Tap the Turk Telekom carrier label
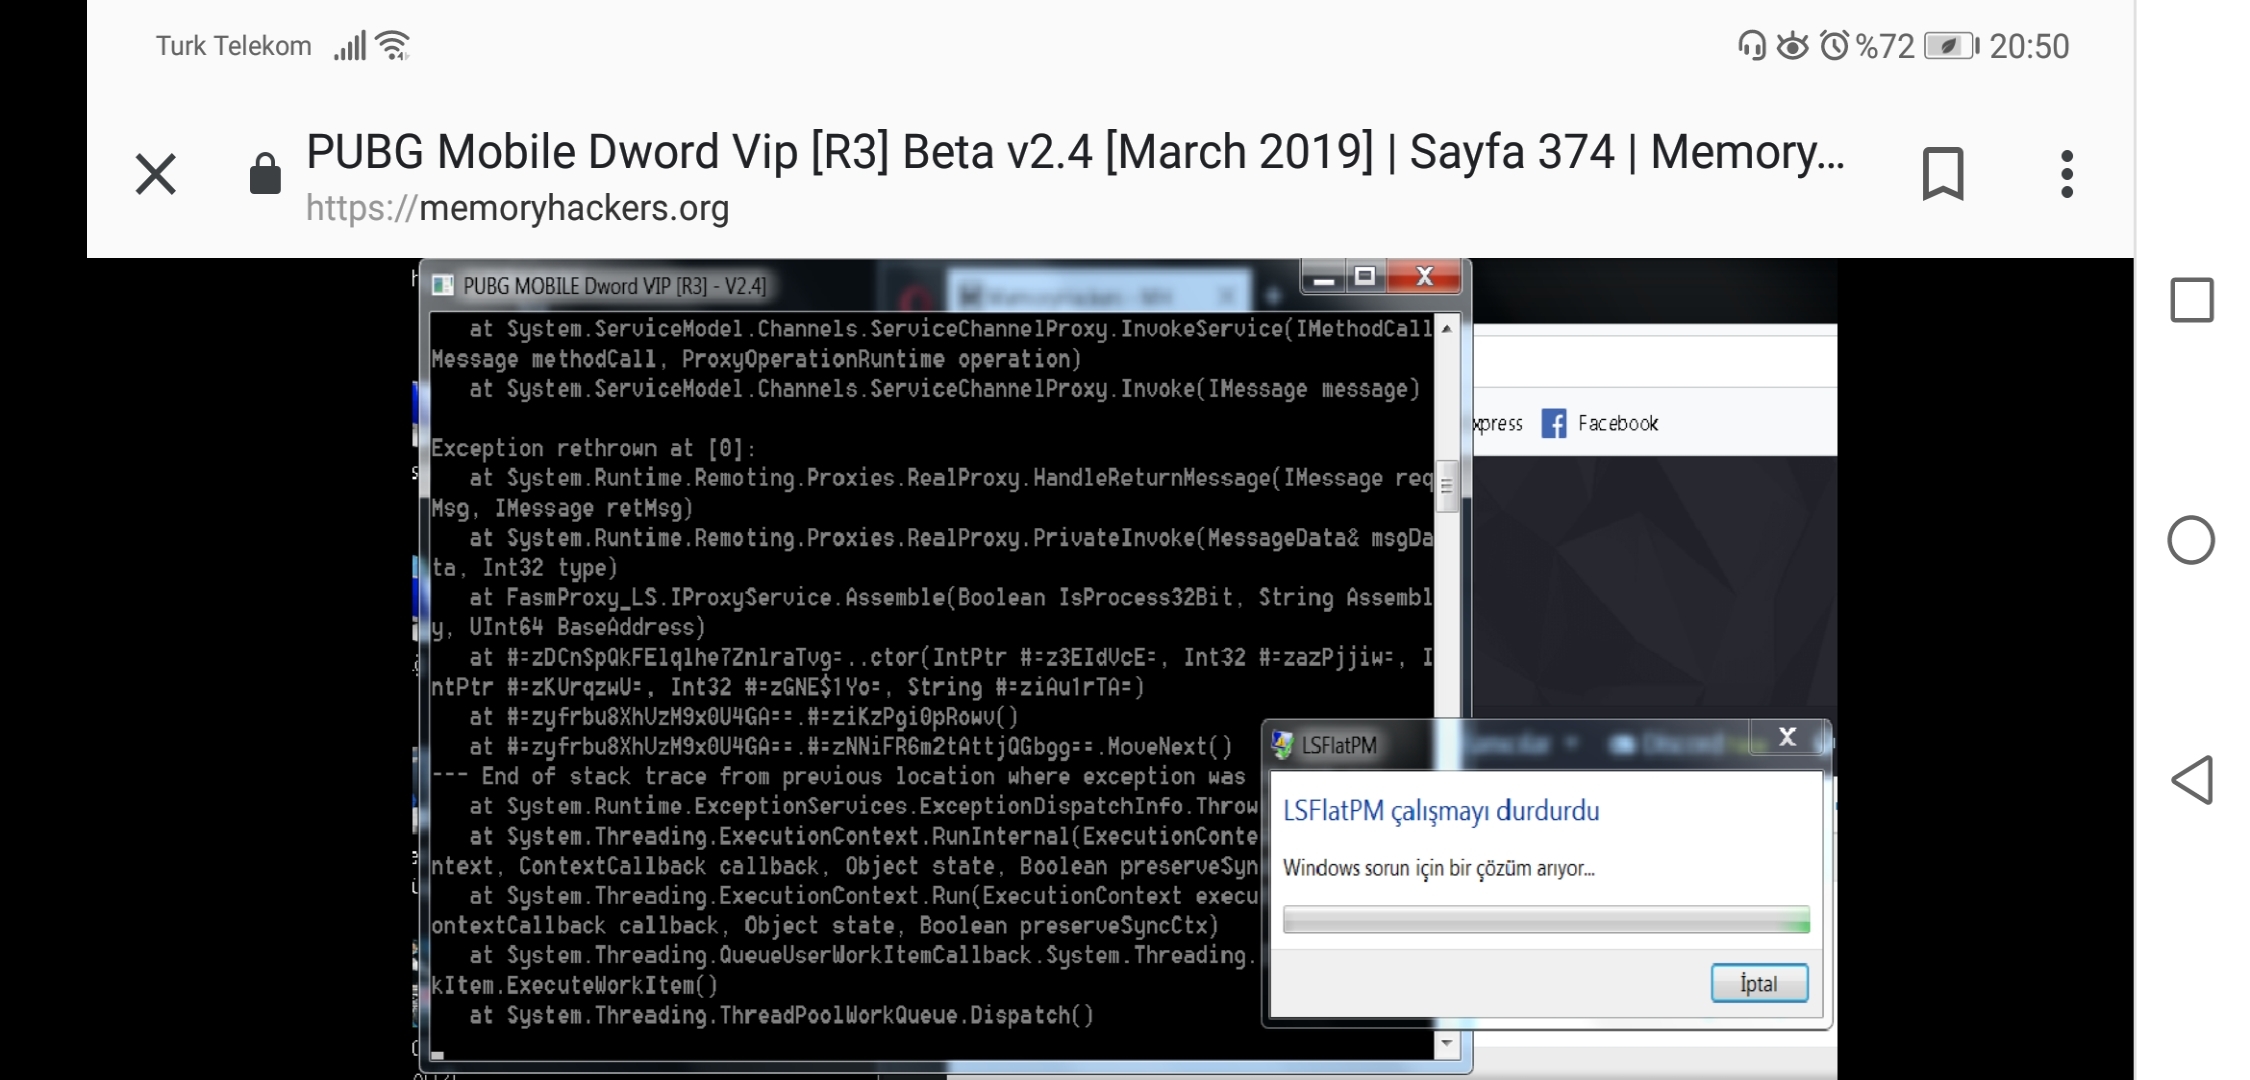The width and height of the screenshot is (2250, 1080). coord(233,46)
